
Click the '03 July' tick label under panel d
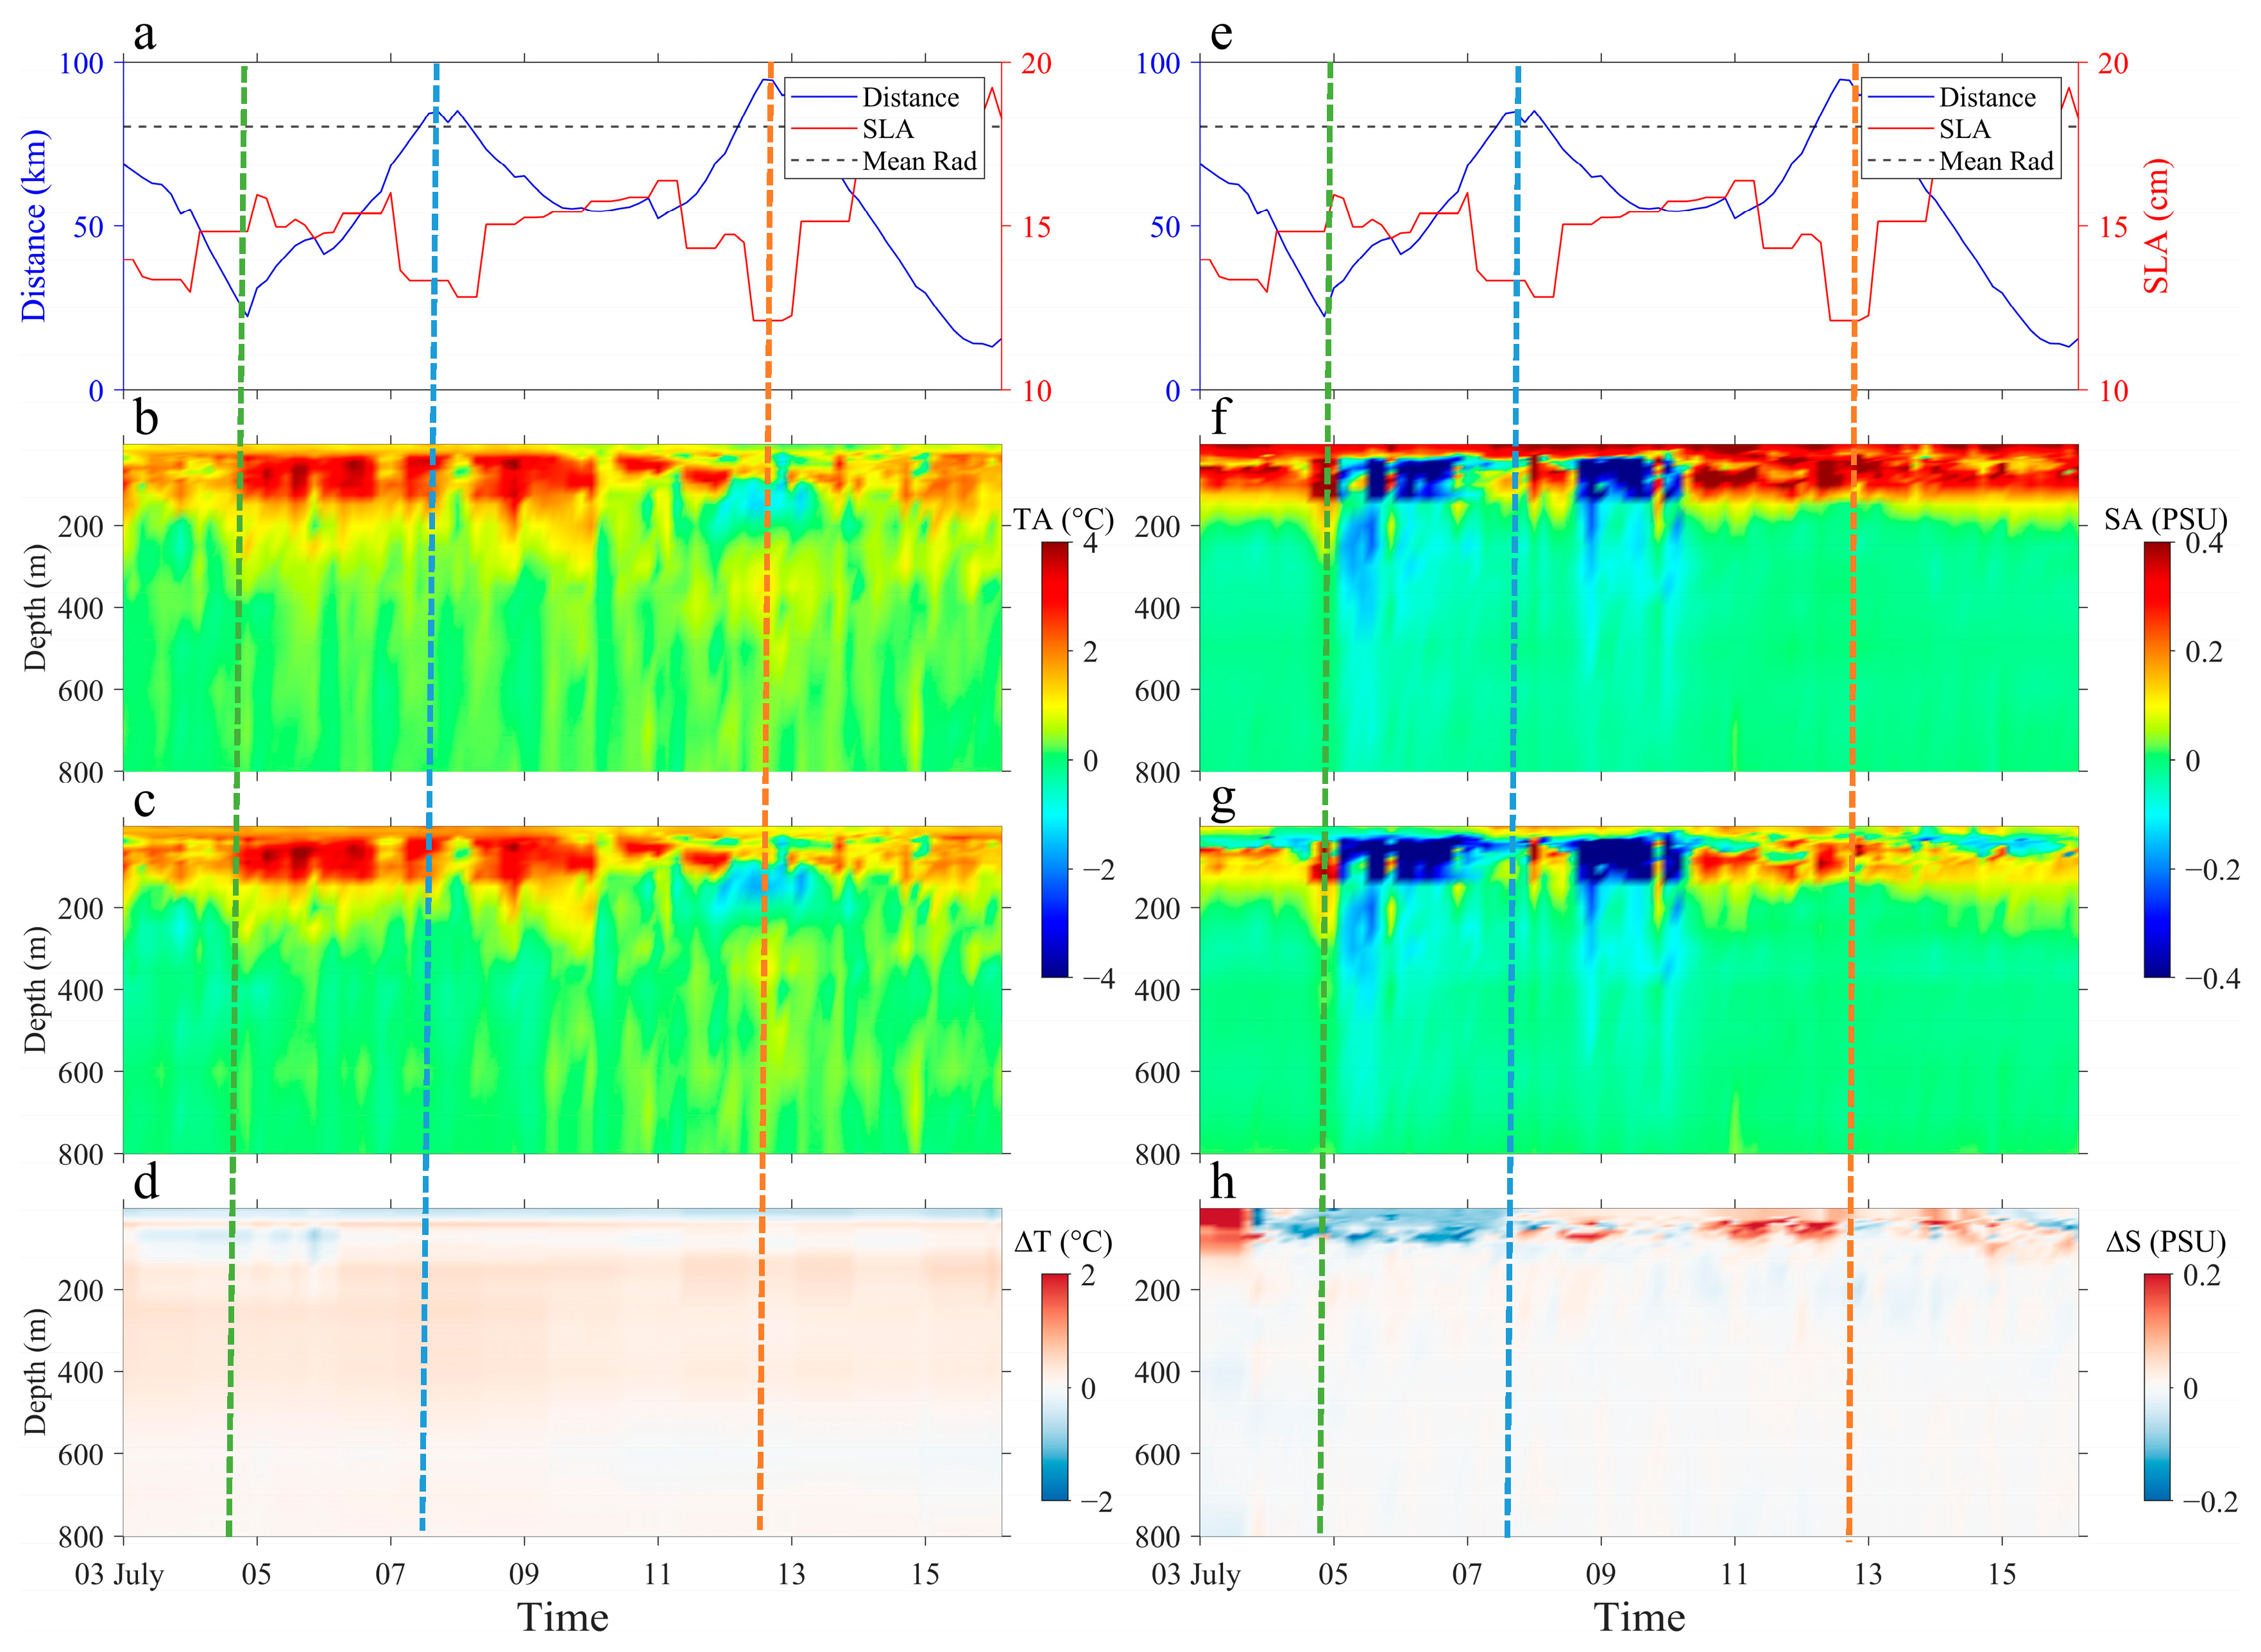[119, 1574]
